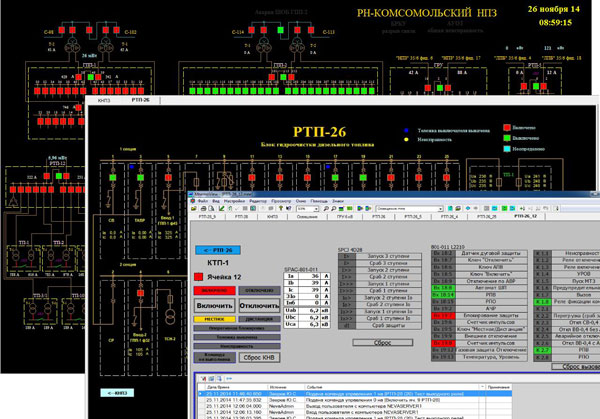Click the yellow МЕСТНОЕ mode indicator
Screen dimensions: 600x419
tap(214, 319)
